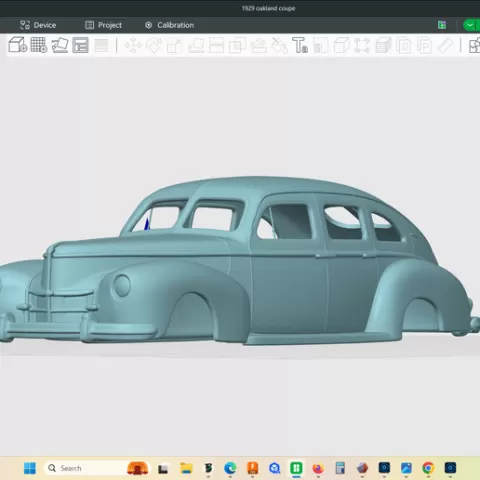The height and width of the screenshot is (480, 480).
Task: Open the Project tab
Action: tap(103, 25)
